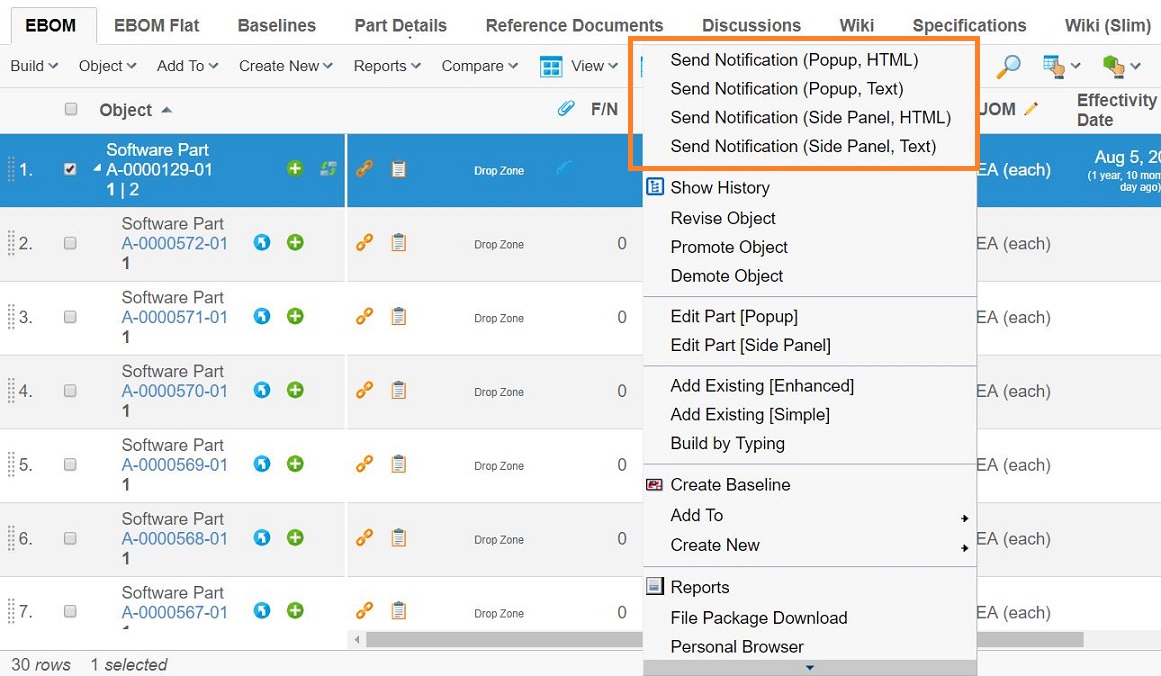Viewport: 1161px width, 676px height.
Task: Open part link A-0000568-01
Action: pyautogui.click(x=174, y=538)
